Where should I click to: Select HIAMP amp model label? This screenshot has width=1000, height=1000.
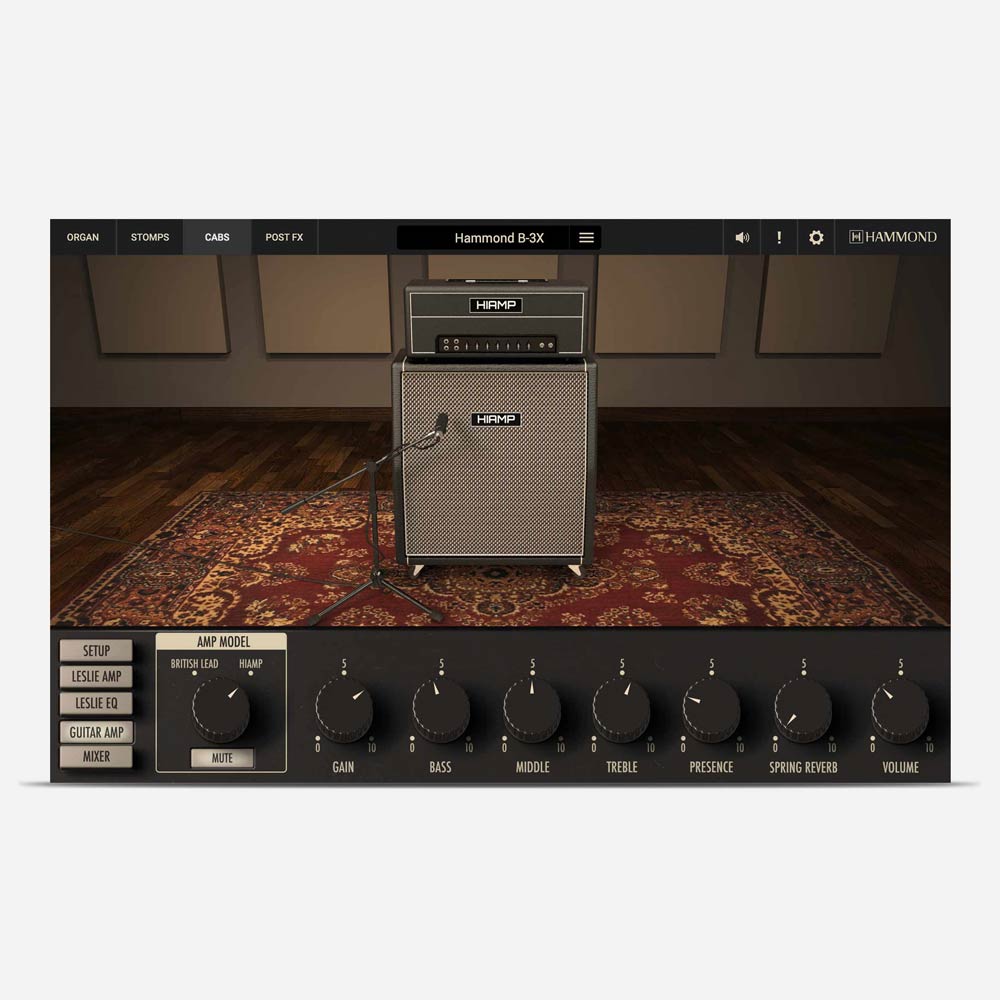[250, 664]
